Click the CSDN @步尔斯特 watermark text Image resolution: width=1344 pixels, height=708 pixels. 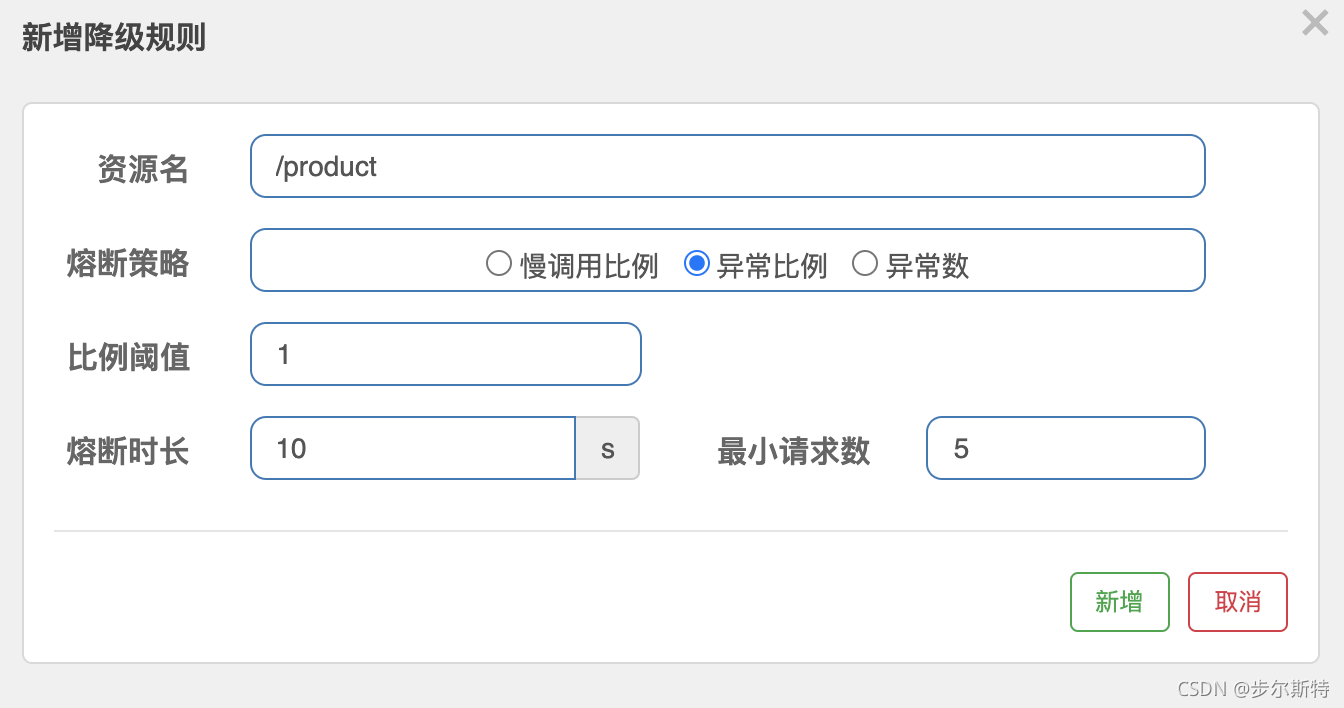1253,688
